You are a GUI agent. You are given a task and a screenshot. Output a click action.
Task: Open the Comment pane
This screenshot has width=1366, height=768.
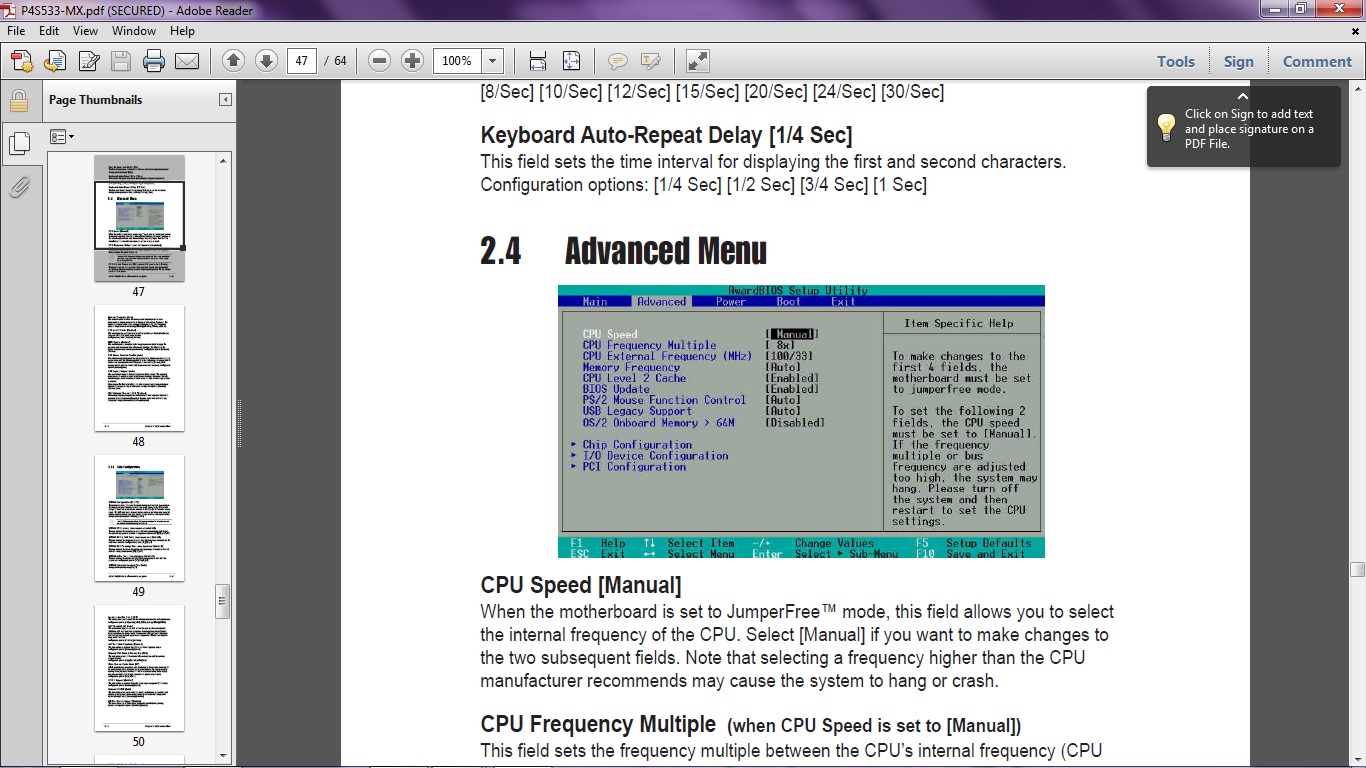[1317, 61]
